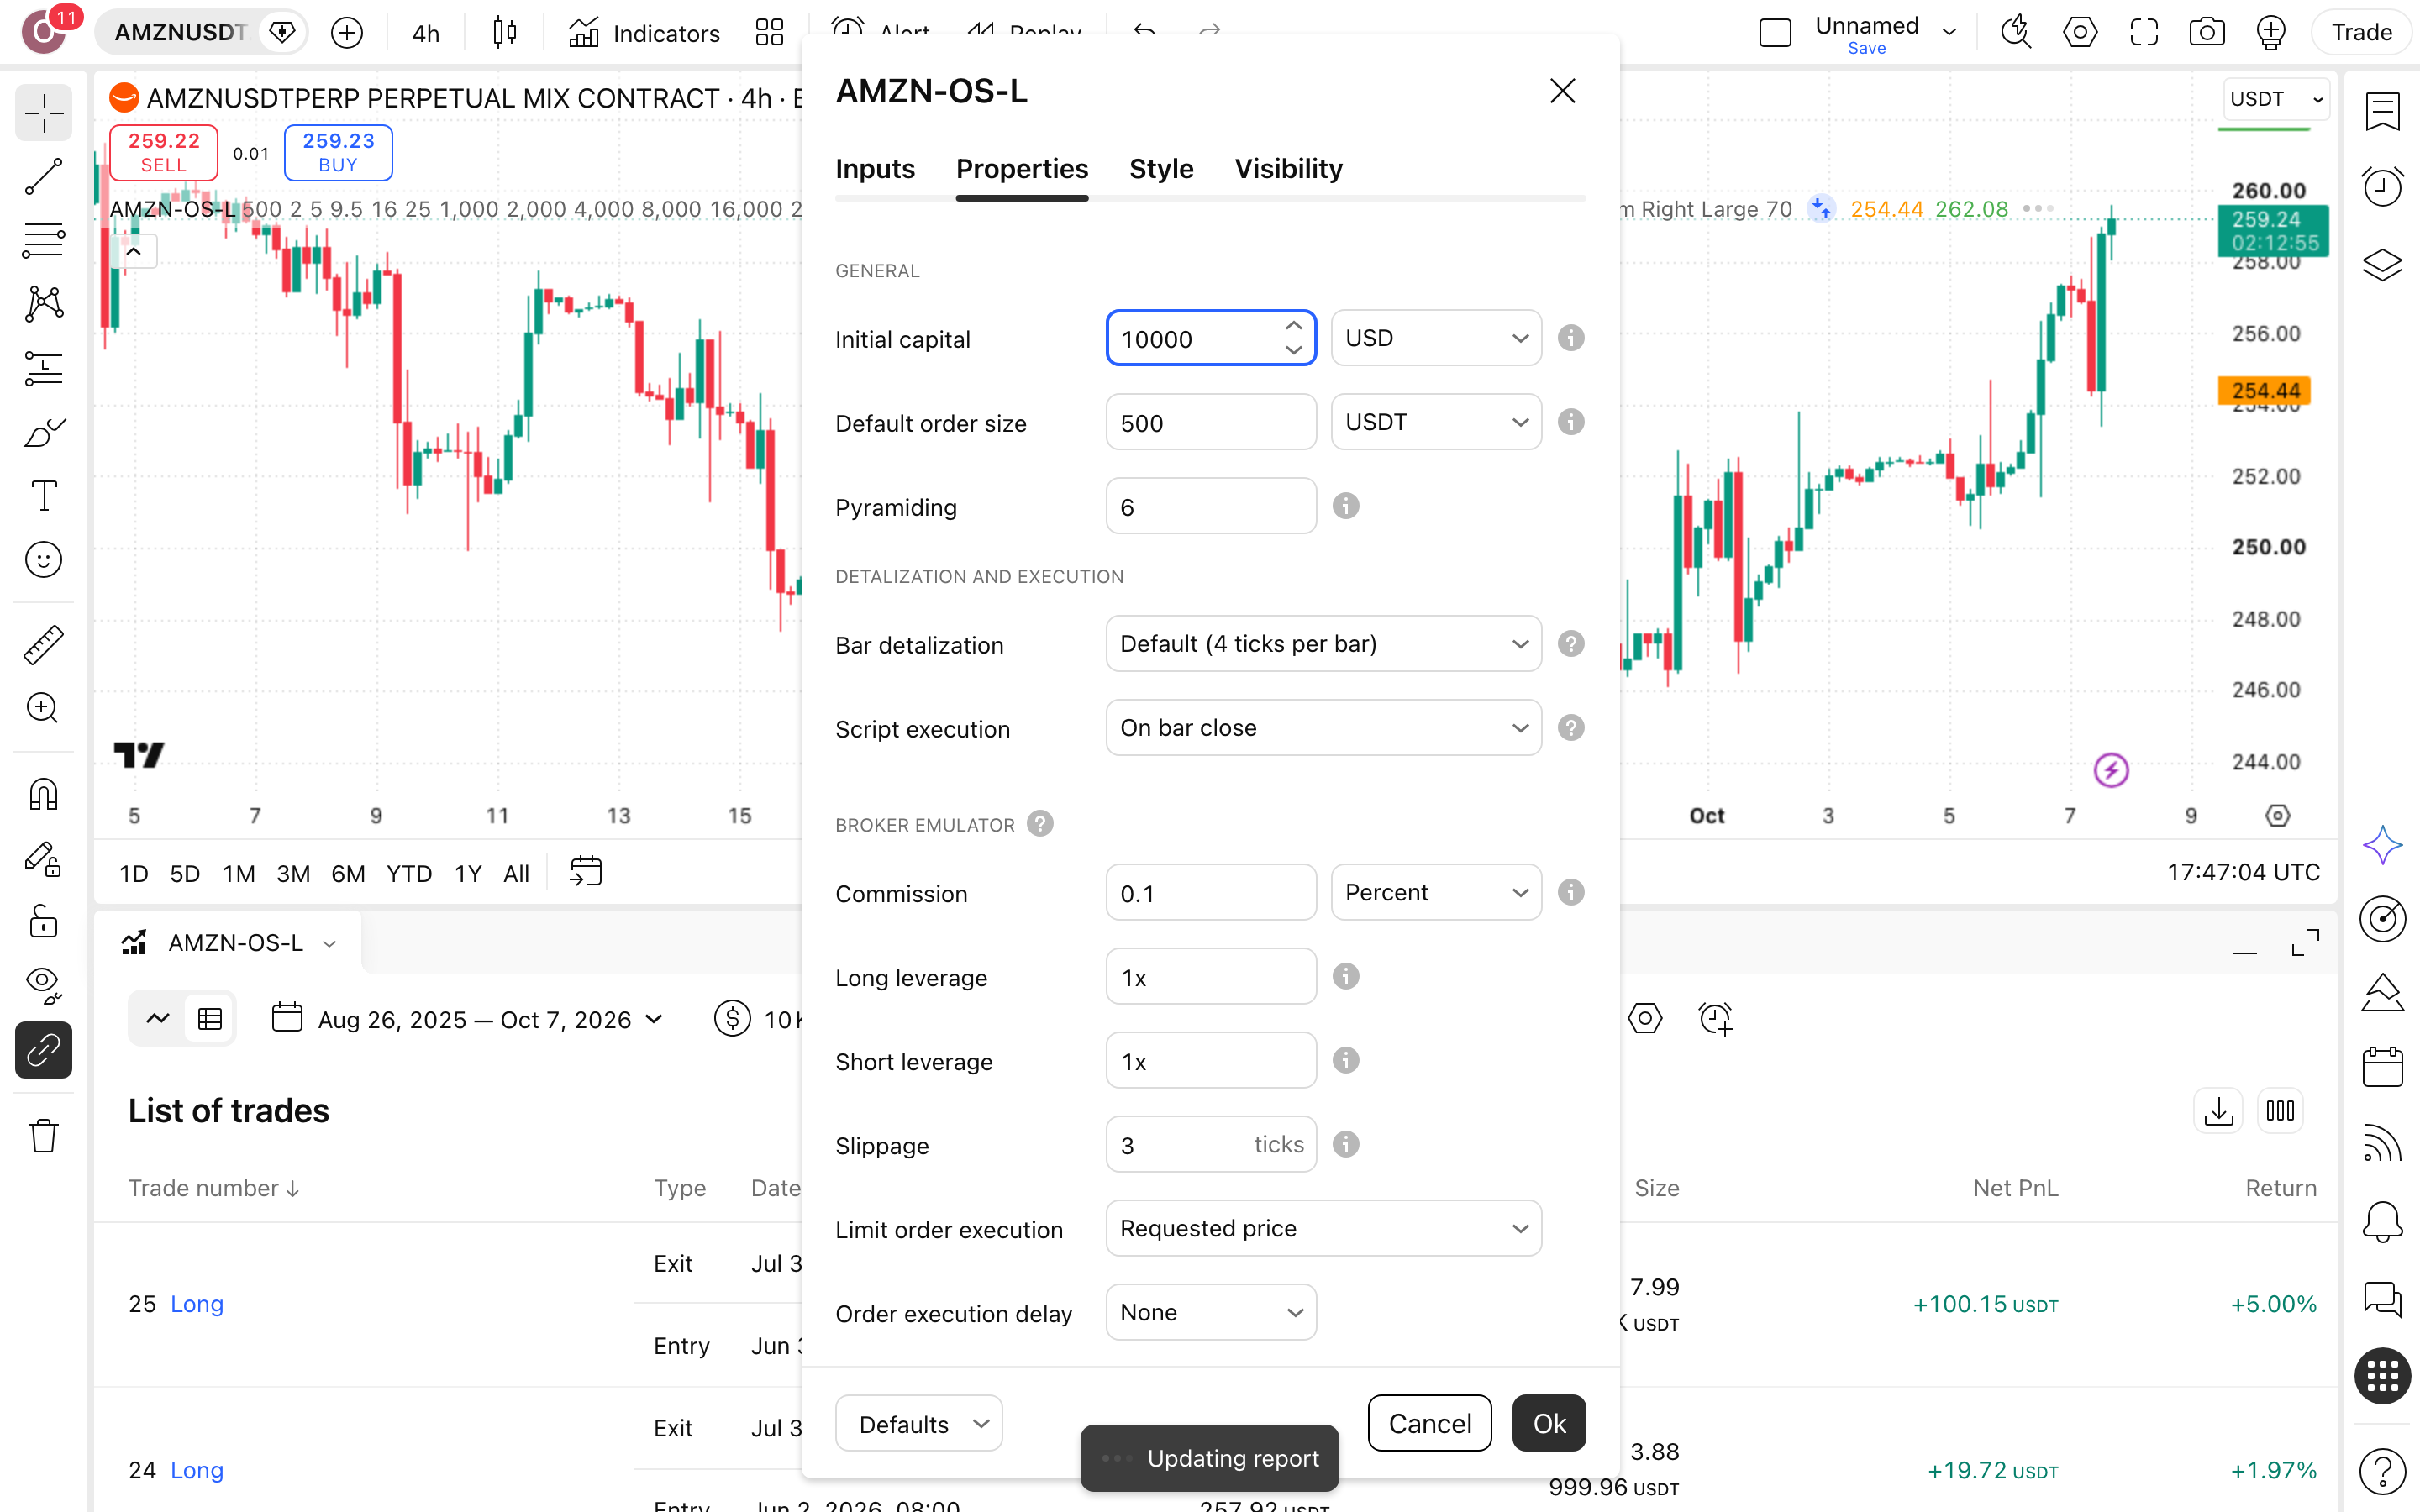Click the Ok button in the dialog

coord(1549,1423)
